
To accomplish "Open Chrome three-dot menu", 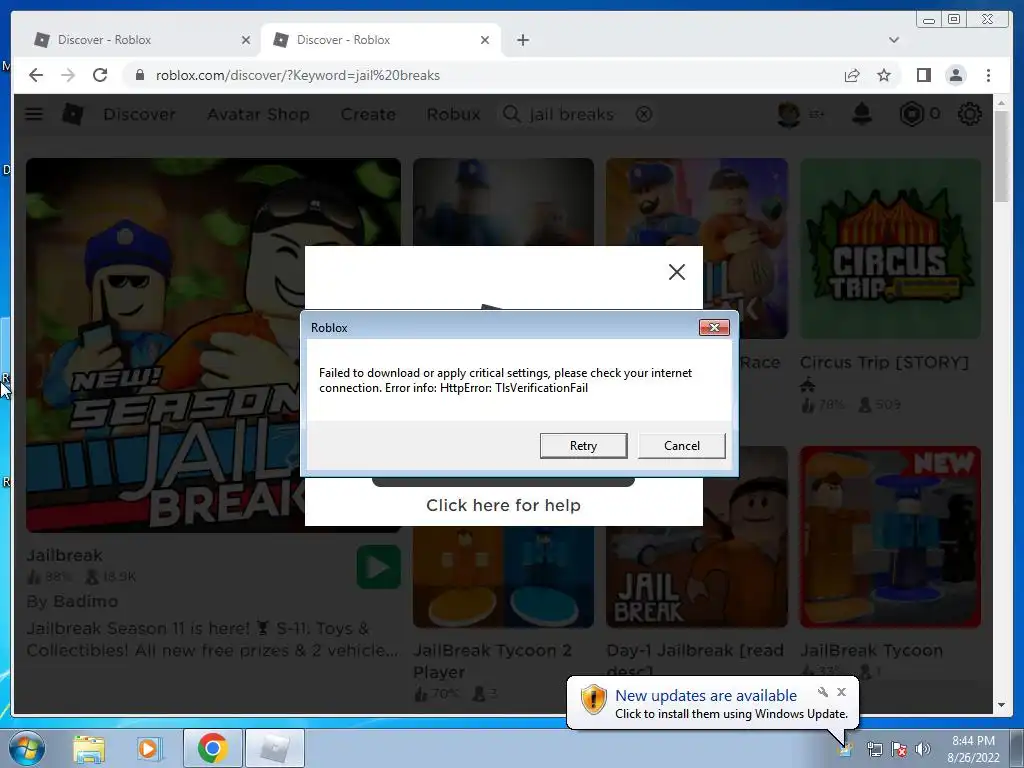I will 988,75.
